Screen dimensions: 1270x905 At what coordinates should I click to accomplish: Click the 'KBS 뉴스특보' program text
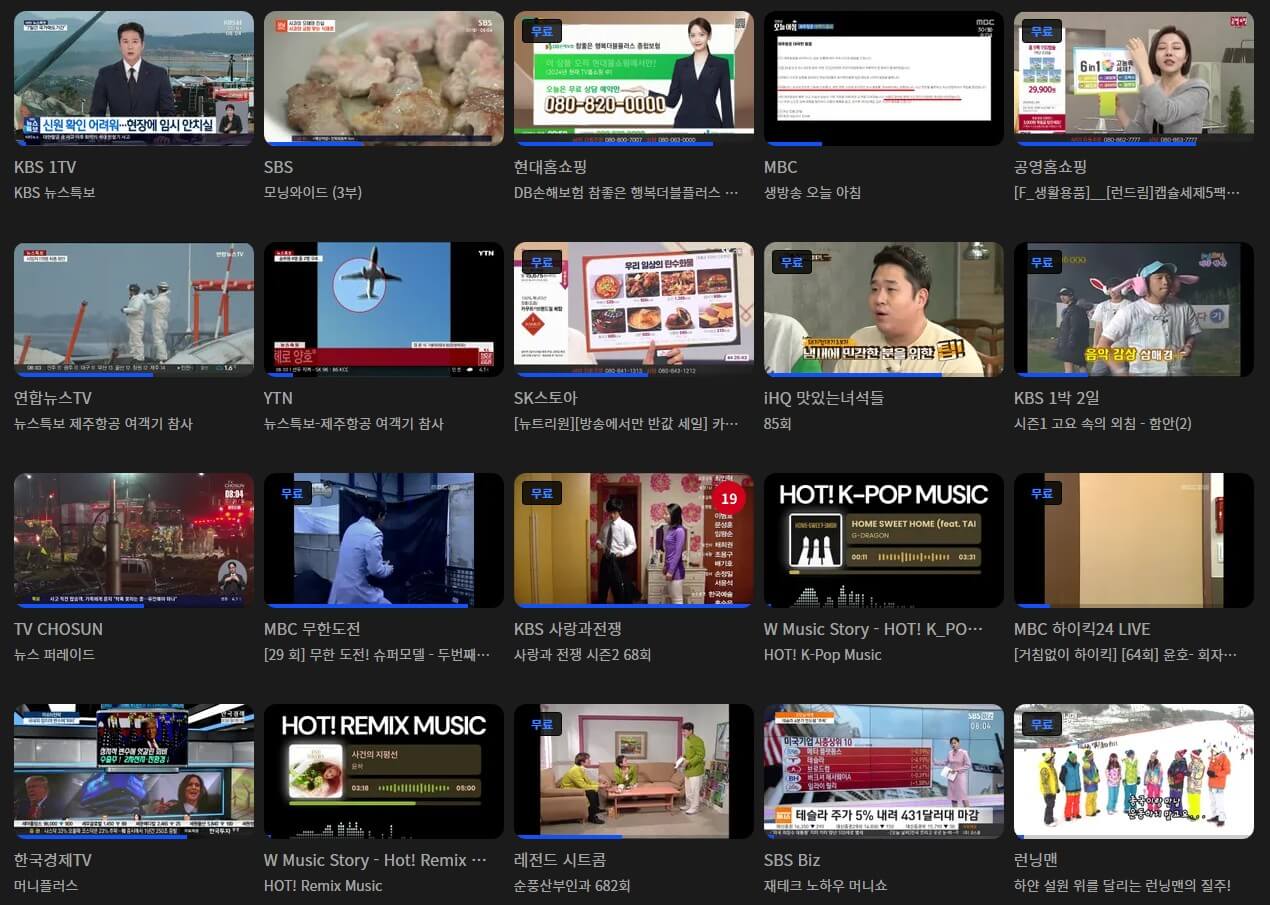coord(55,192)
